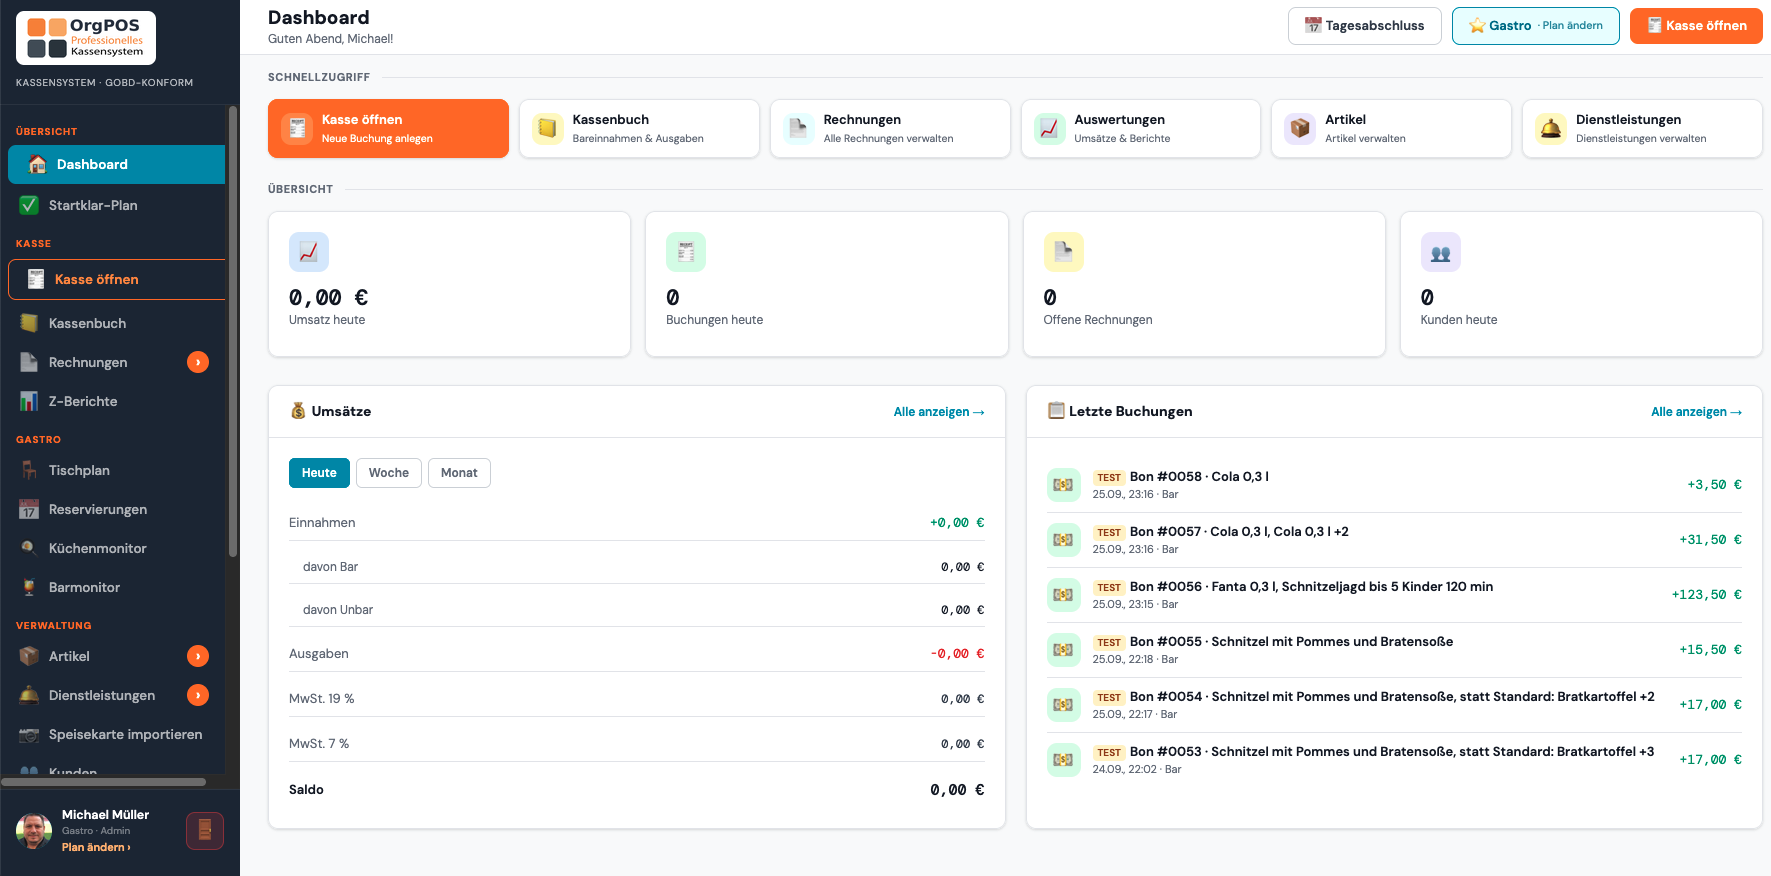Click the logout door icon
Viewport: 1771px width, 876px height.
[205, 830]
